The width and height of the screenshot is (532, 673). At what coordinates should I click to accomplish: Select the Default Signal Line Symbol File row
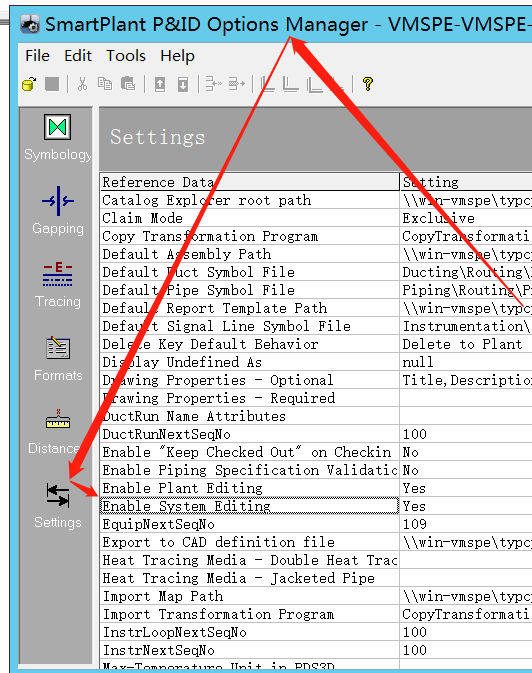pyautogui.click(x=249, y=327)
